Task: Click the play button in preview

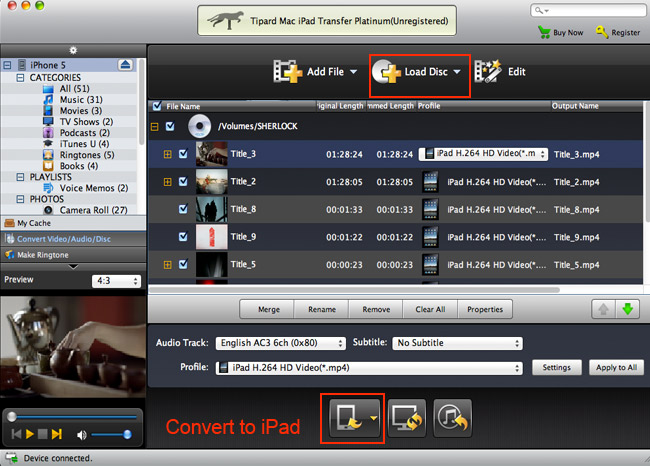Action: 29,434
